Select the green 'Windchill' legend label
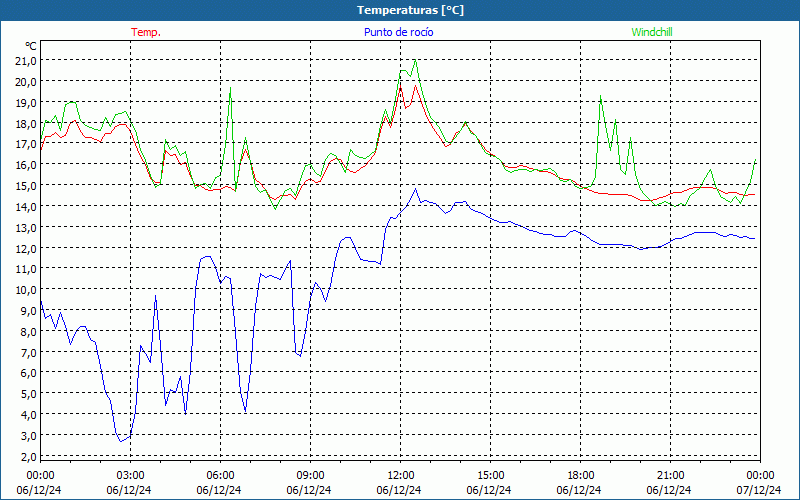The image size is (800, 500). click(652, 32)
